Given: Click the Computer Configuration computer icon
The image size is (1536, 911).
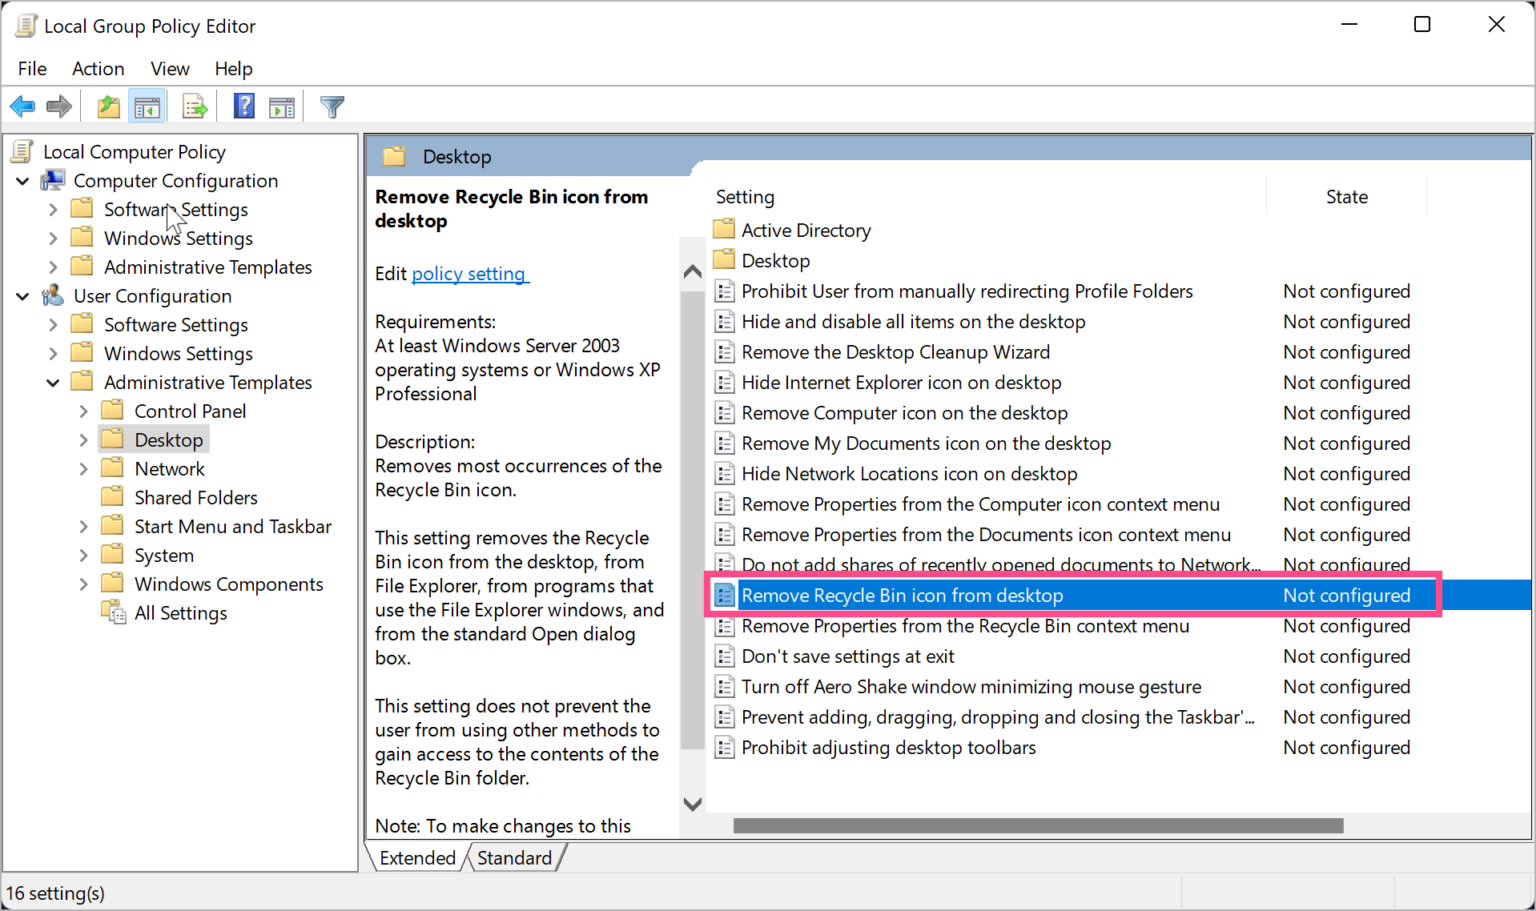Looking at the screenshot, I should [52, 180].
